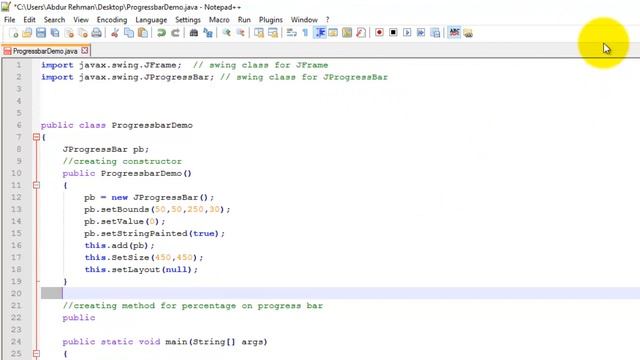Viewport: 640px width, 360px height.
Task: Open the Encoding menu
Action: [x=112, y=20]
